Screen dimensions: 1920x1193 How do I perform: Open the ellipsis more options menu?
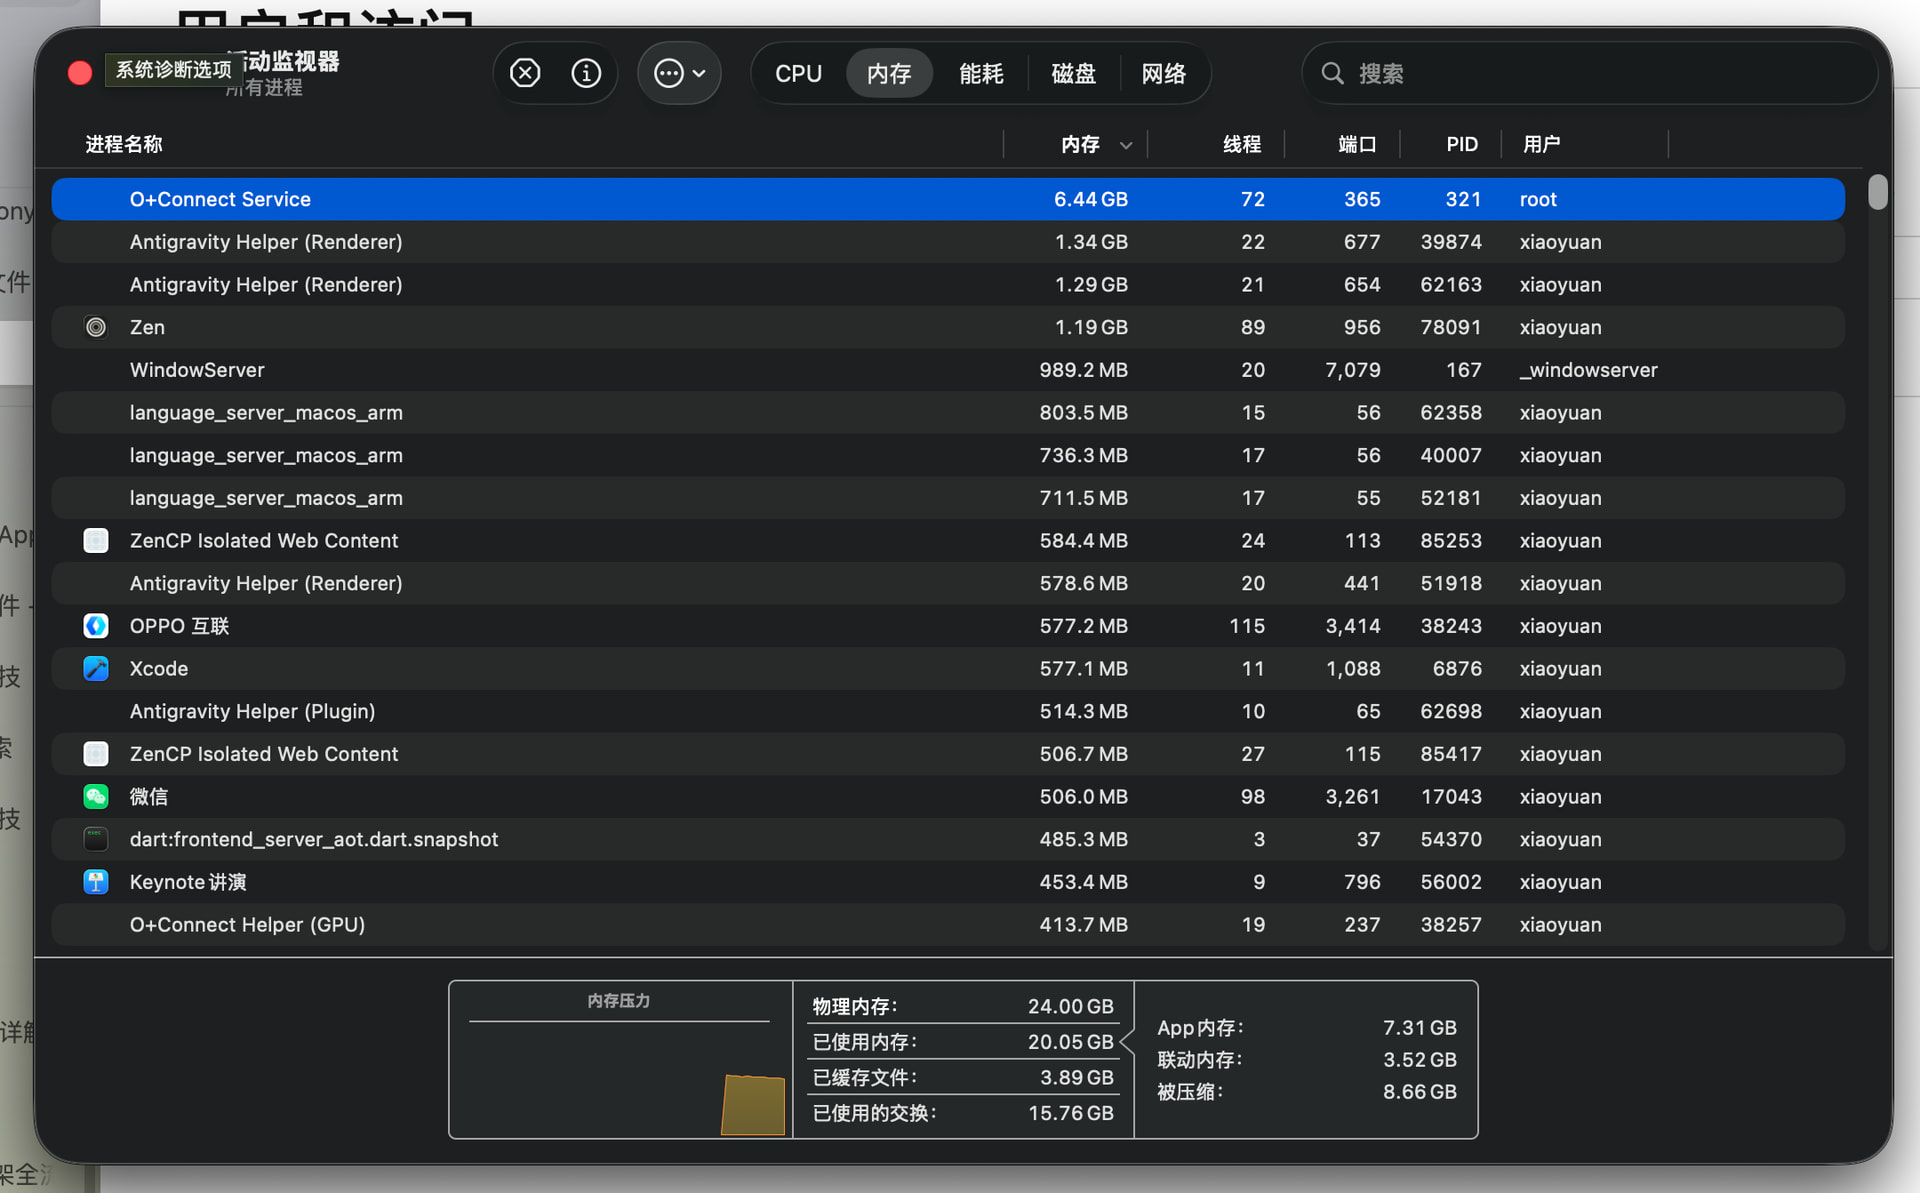[680, 73]
